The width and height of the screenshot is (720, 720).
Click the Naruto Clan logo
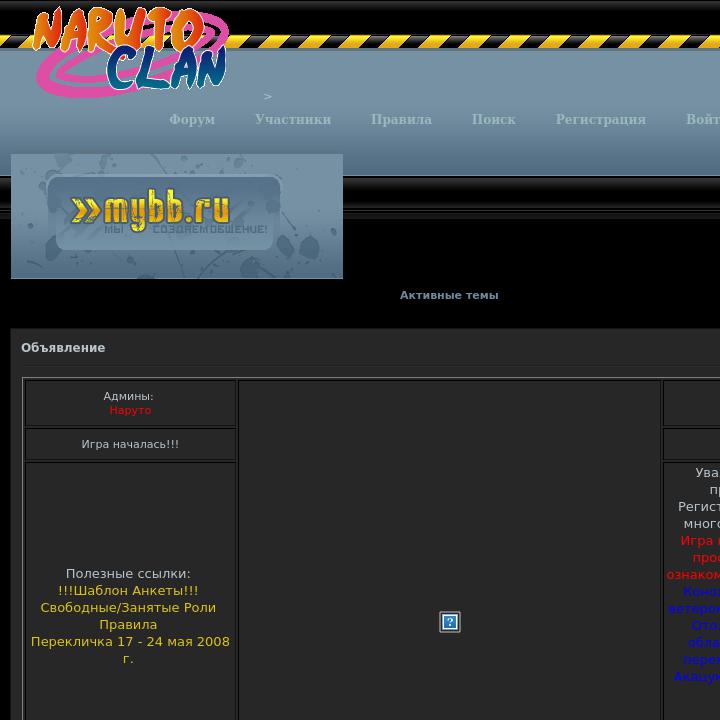pyautogui.click(x=131, y=51)
